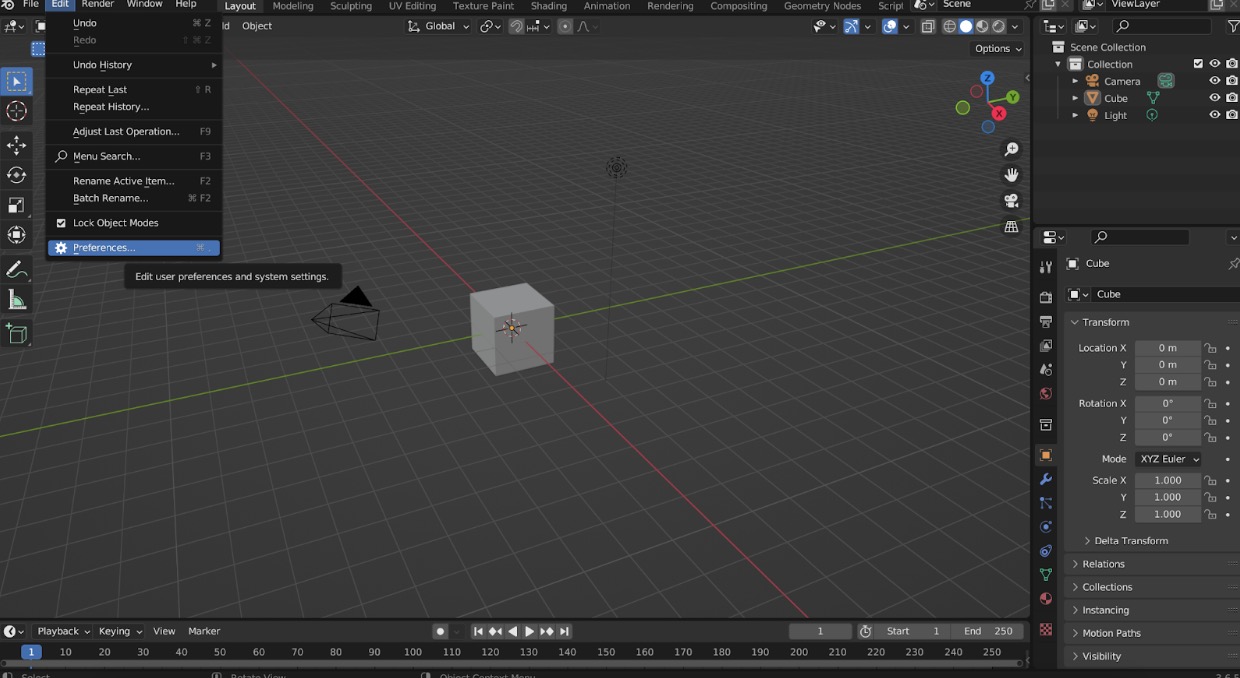
Task: Open the World properties tab
Action: [x=1046, y=394]
